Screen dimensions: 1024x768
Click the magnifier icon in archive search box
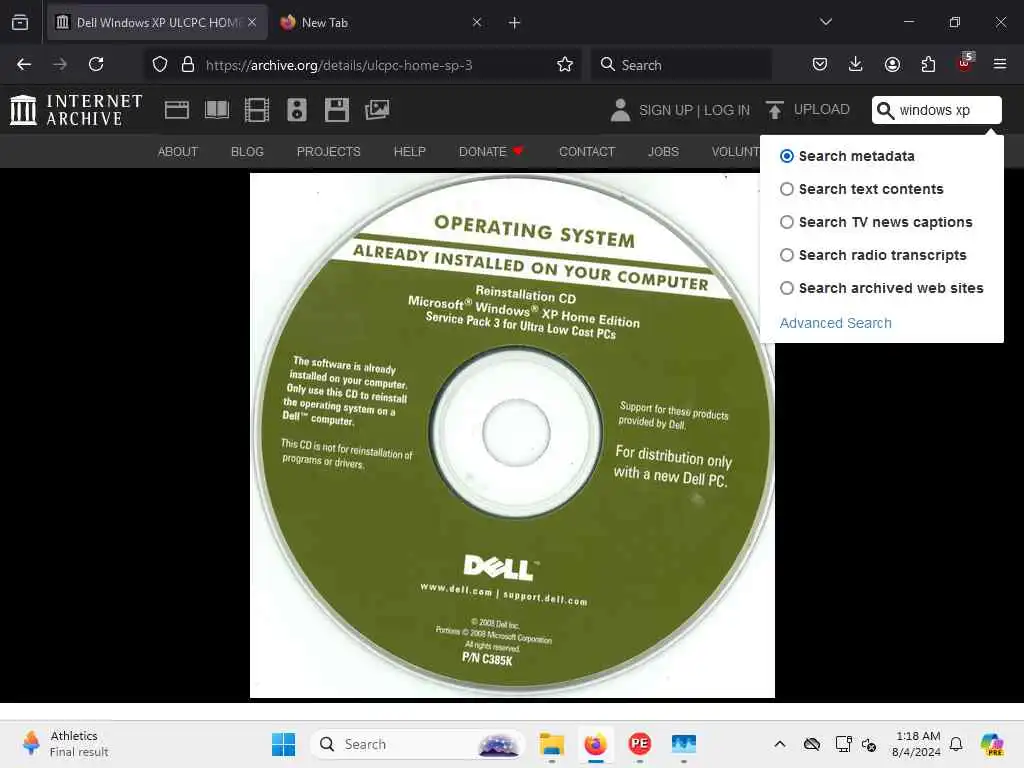point(885,110)
